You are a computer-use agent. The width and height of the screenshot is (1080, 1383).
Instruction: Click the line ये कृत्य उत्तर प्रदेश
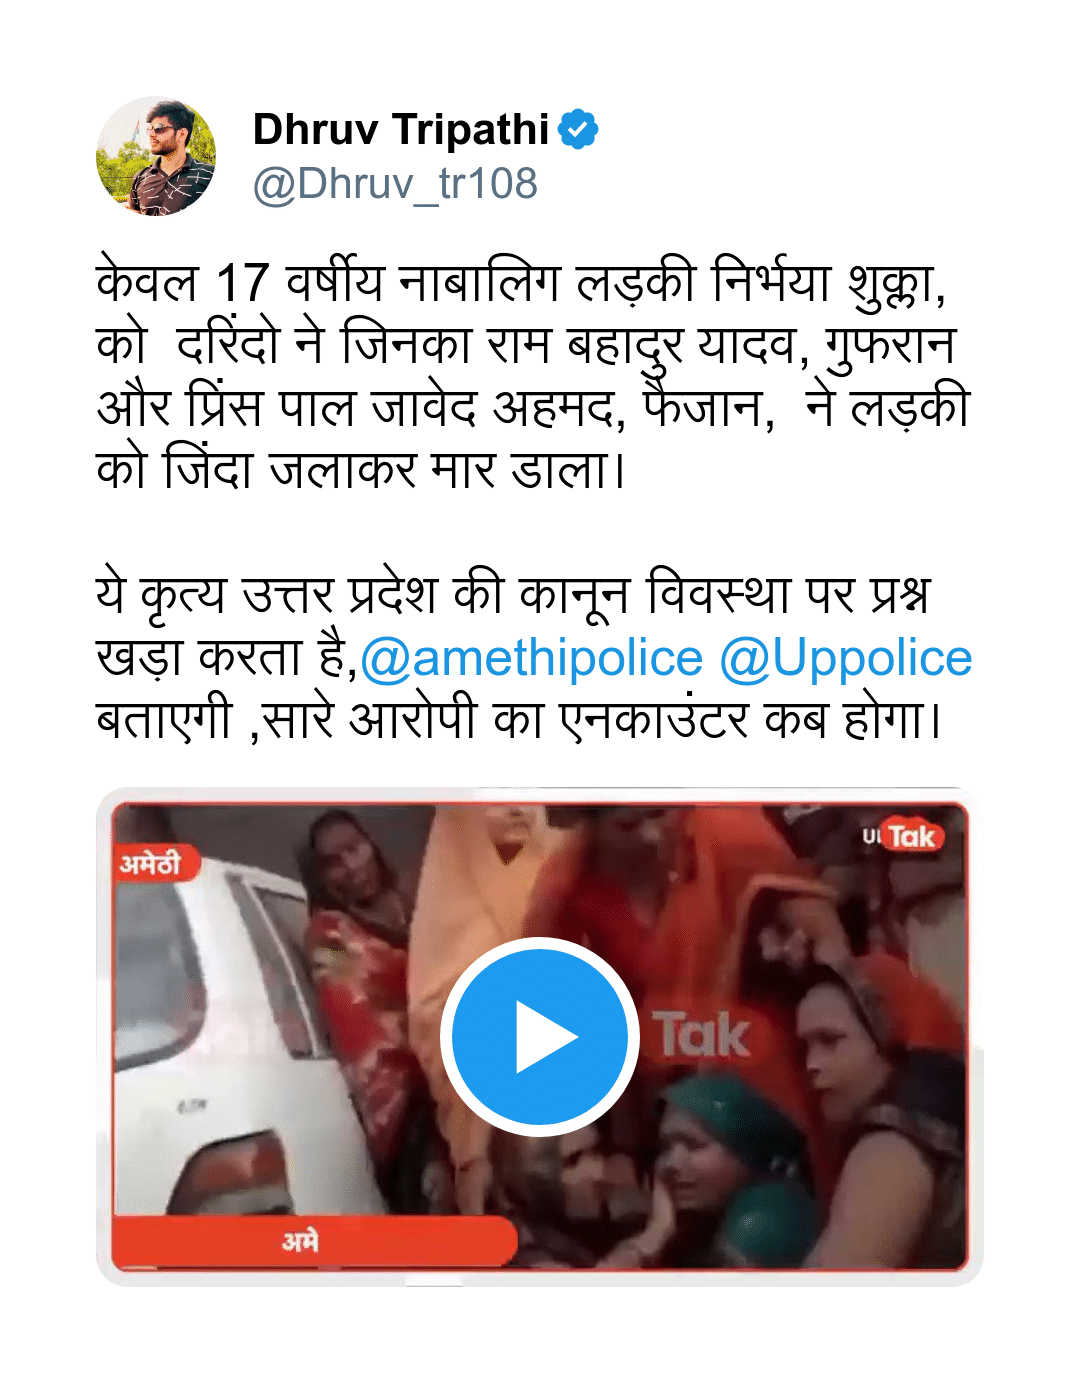(514, 596)
